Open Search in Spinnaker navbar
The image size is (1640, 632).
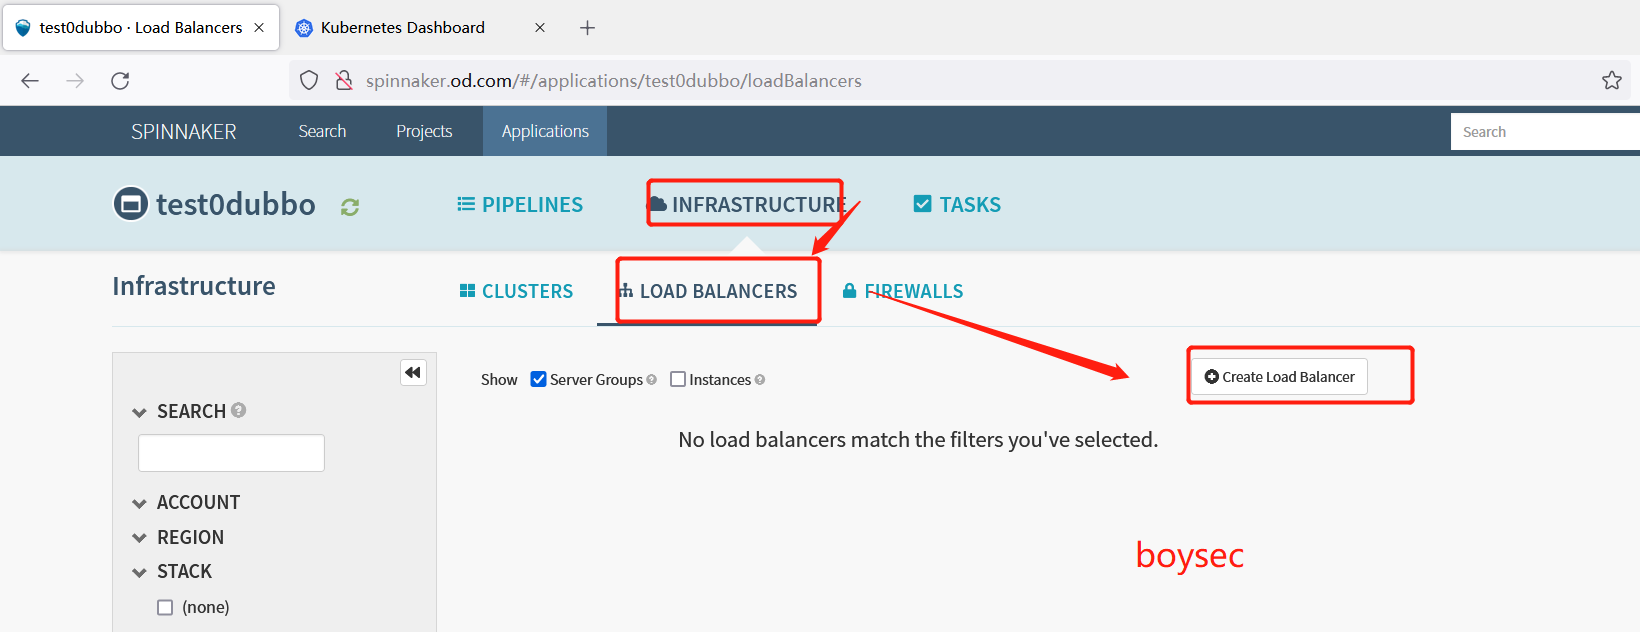coord(322,132)
